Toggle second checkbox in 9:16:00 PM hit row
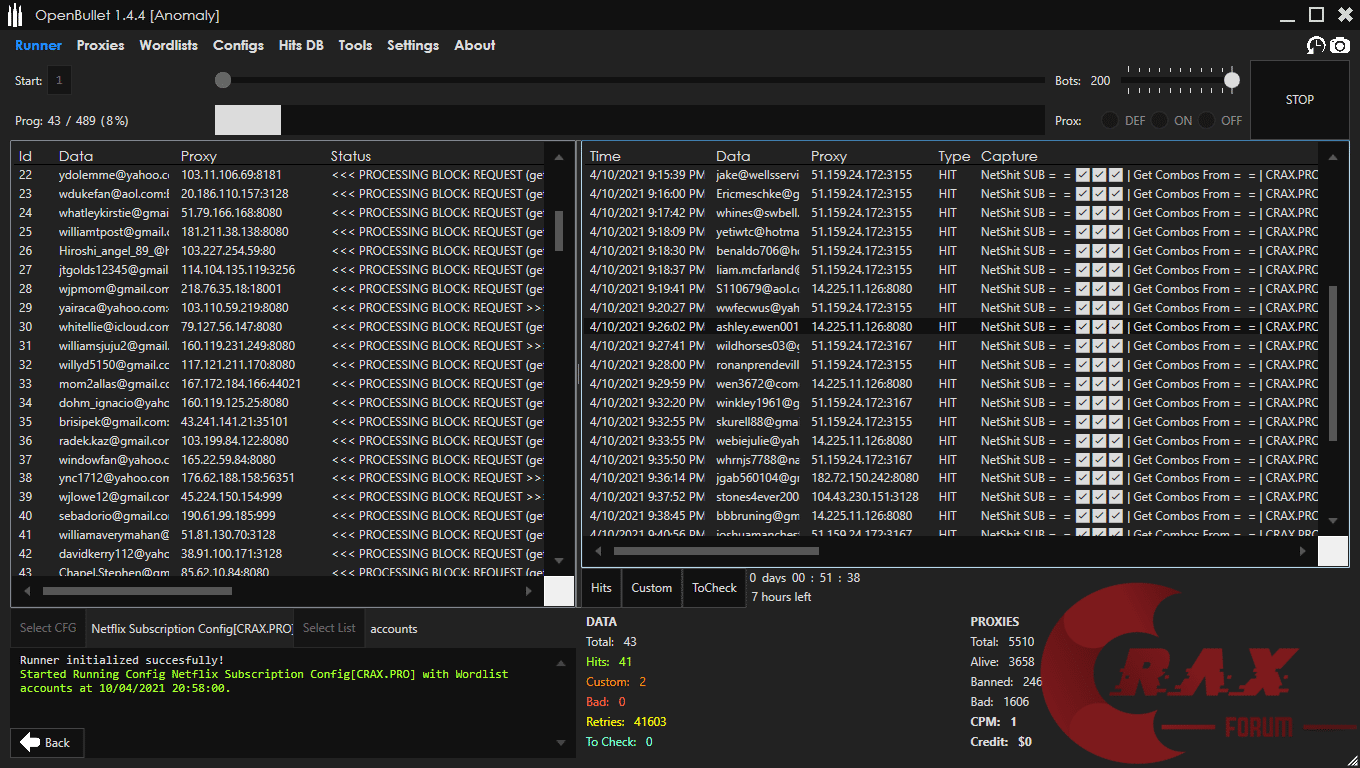The height and width of the screenshot is (768, 1360). pos(1099,194)
